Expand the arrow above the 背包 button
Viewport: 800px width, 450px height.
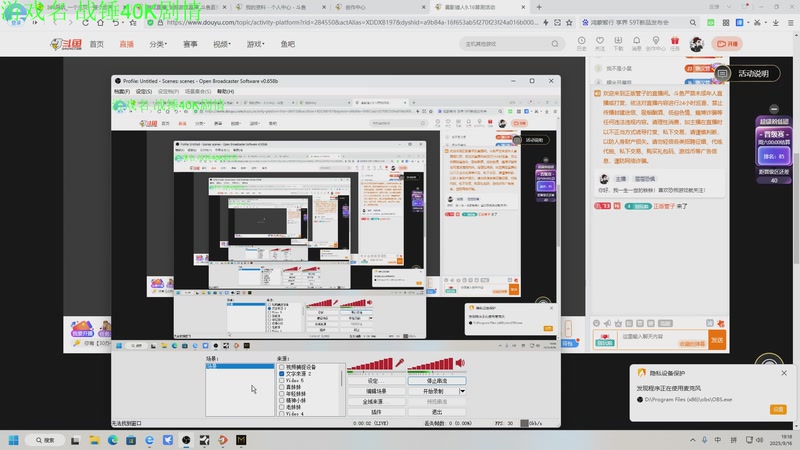(x=568, y=328)
